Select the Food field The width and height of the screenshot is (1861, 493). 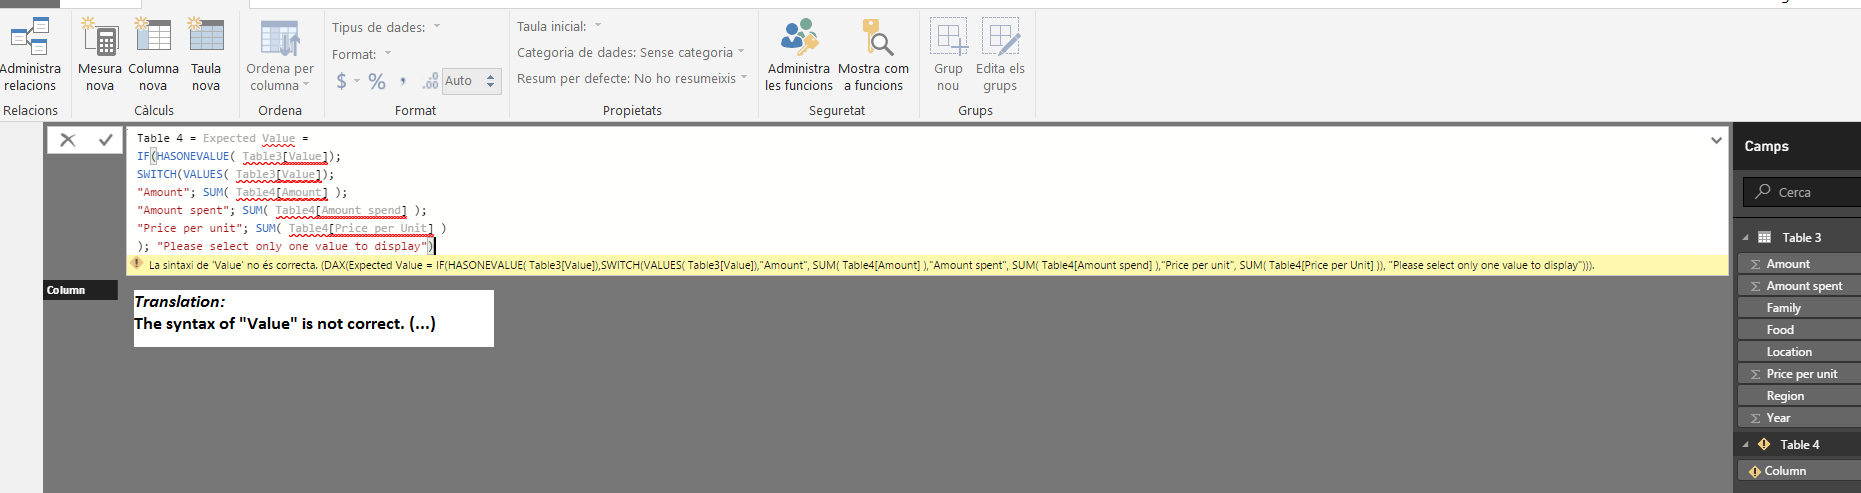[1799, 330]
